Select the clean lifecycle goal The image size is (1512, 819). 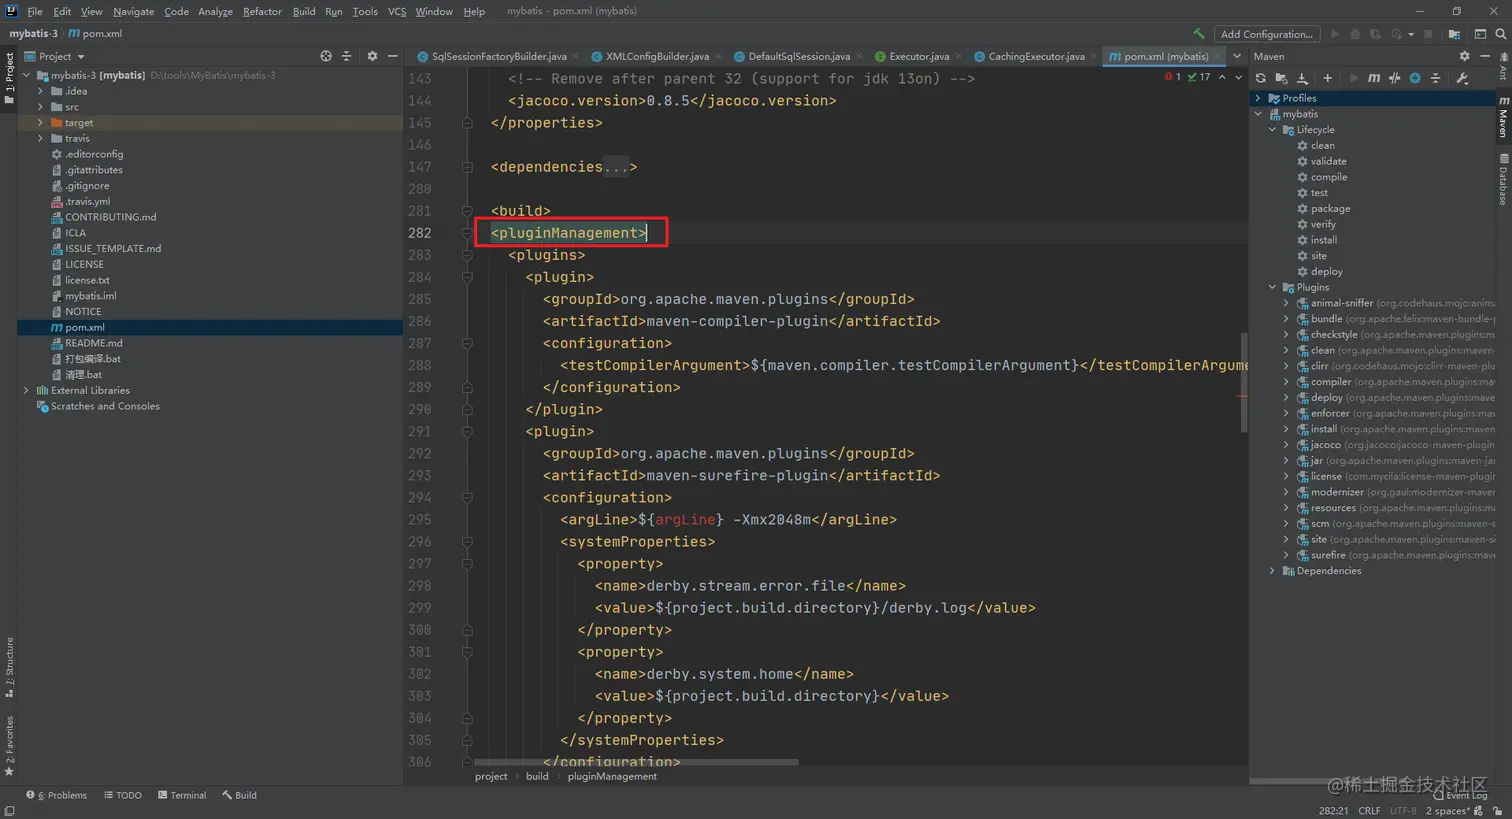[x=1322, y=146]
